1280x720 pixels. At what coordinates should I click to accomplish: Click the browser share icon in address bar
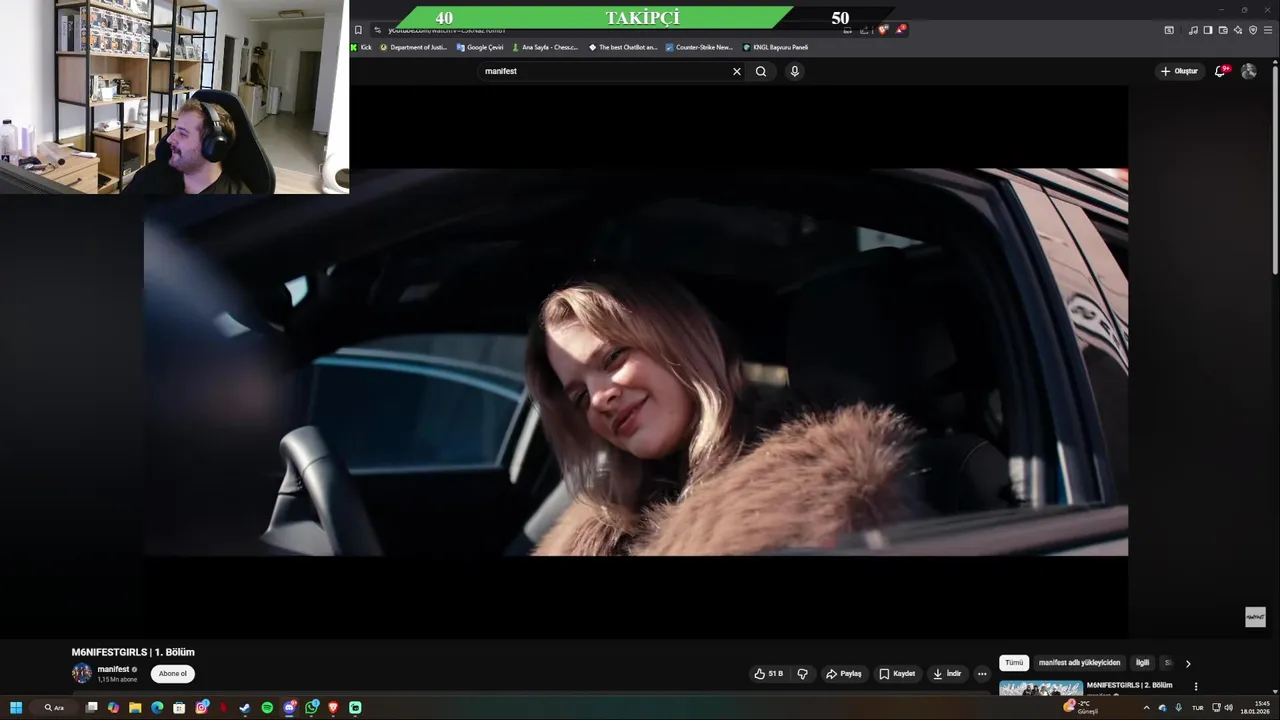pyautogui.click(x=864, y=30)
